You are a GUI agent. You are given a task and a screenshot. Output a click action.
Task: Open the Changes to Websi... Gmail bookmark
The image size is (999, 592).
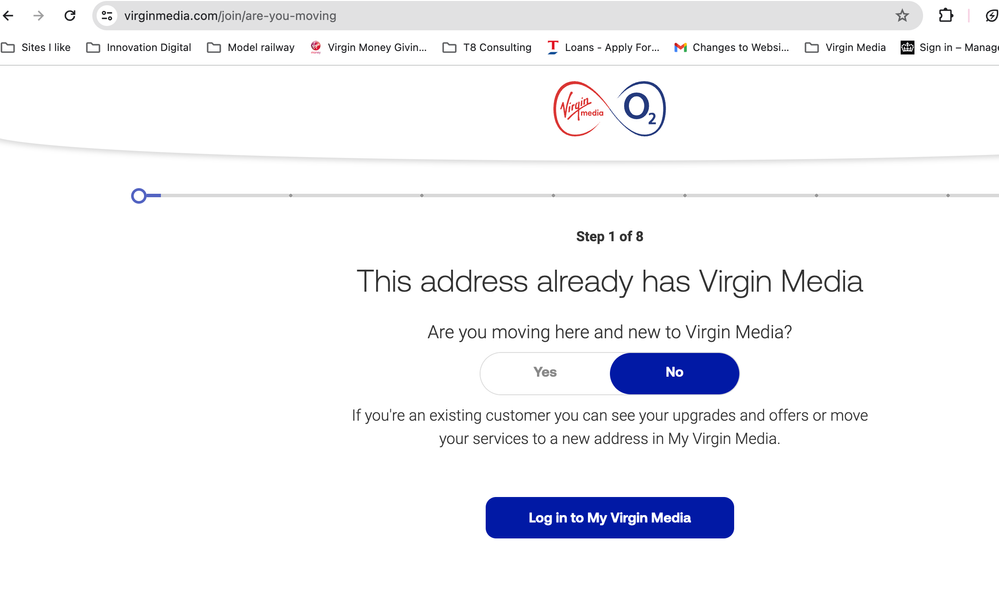pos(731,47)
